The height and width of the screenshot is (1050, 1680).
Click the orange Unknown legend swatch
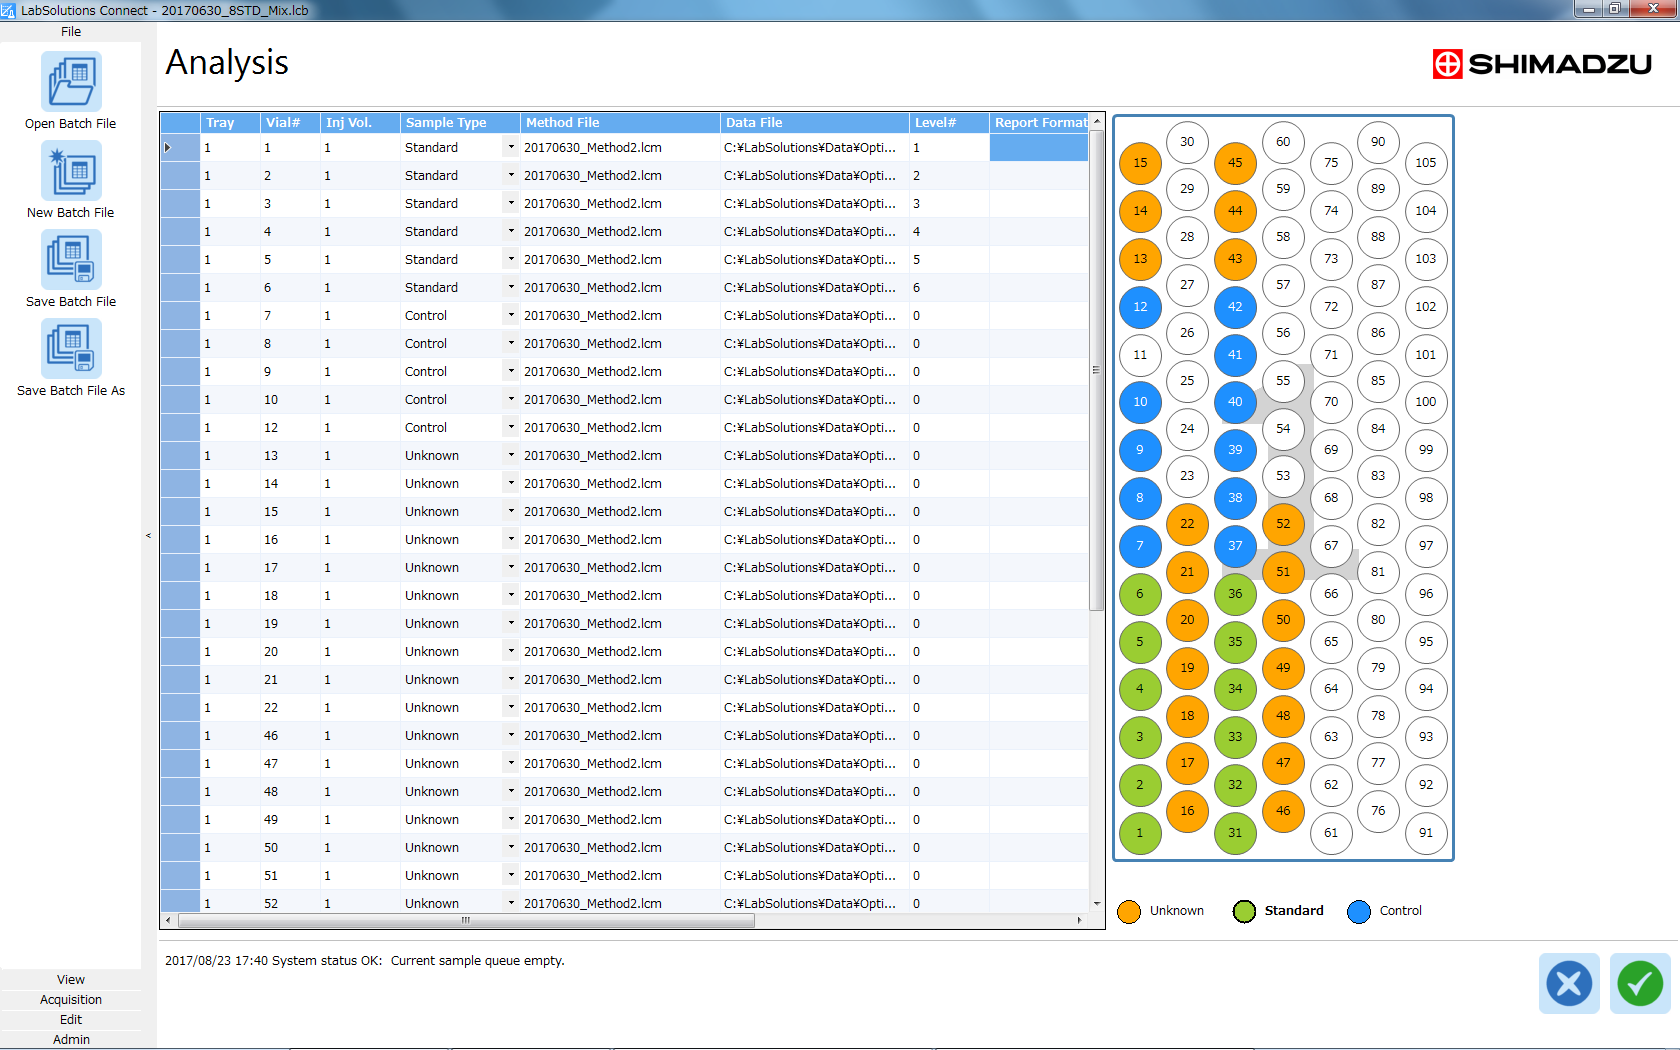pyautogui.click(x=1129, y=912)
